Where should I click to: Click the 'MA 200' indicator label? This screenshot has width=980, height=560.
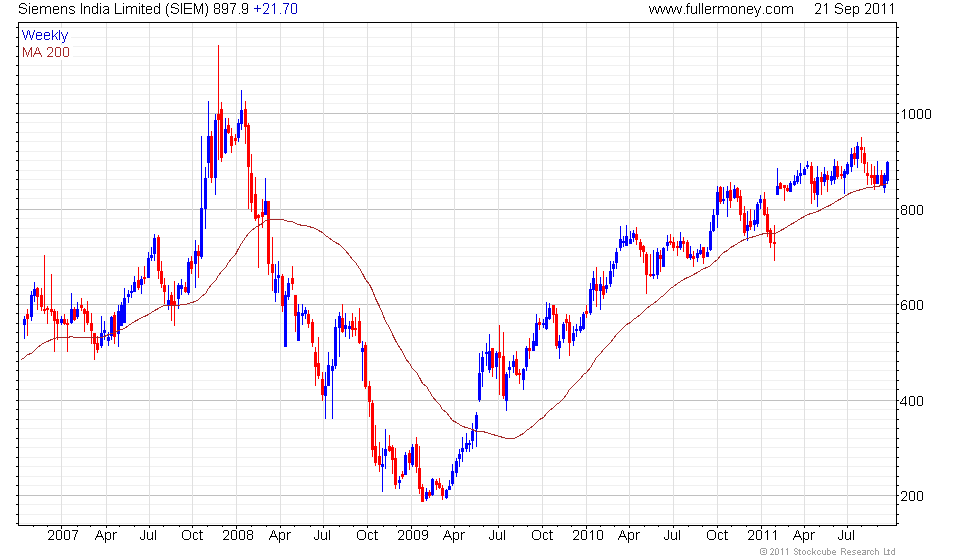(46, 52)
